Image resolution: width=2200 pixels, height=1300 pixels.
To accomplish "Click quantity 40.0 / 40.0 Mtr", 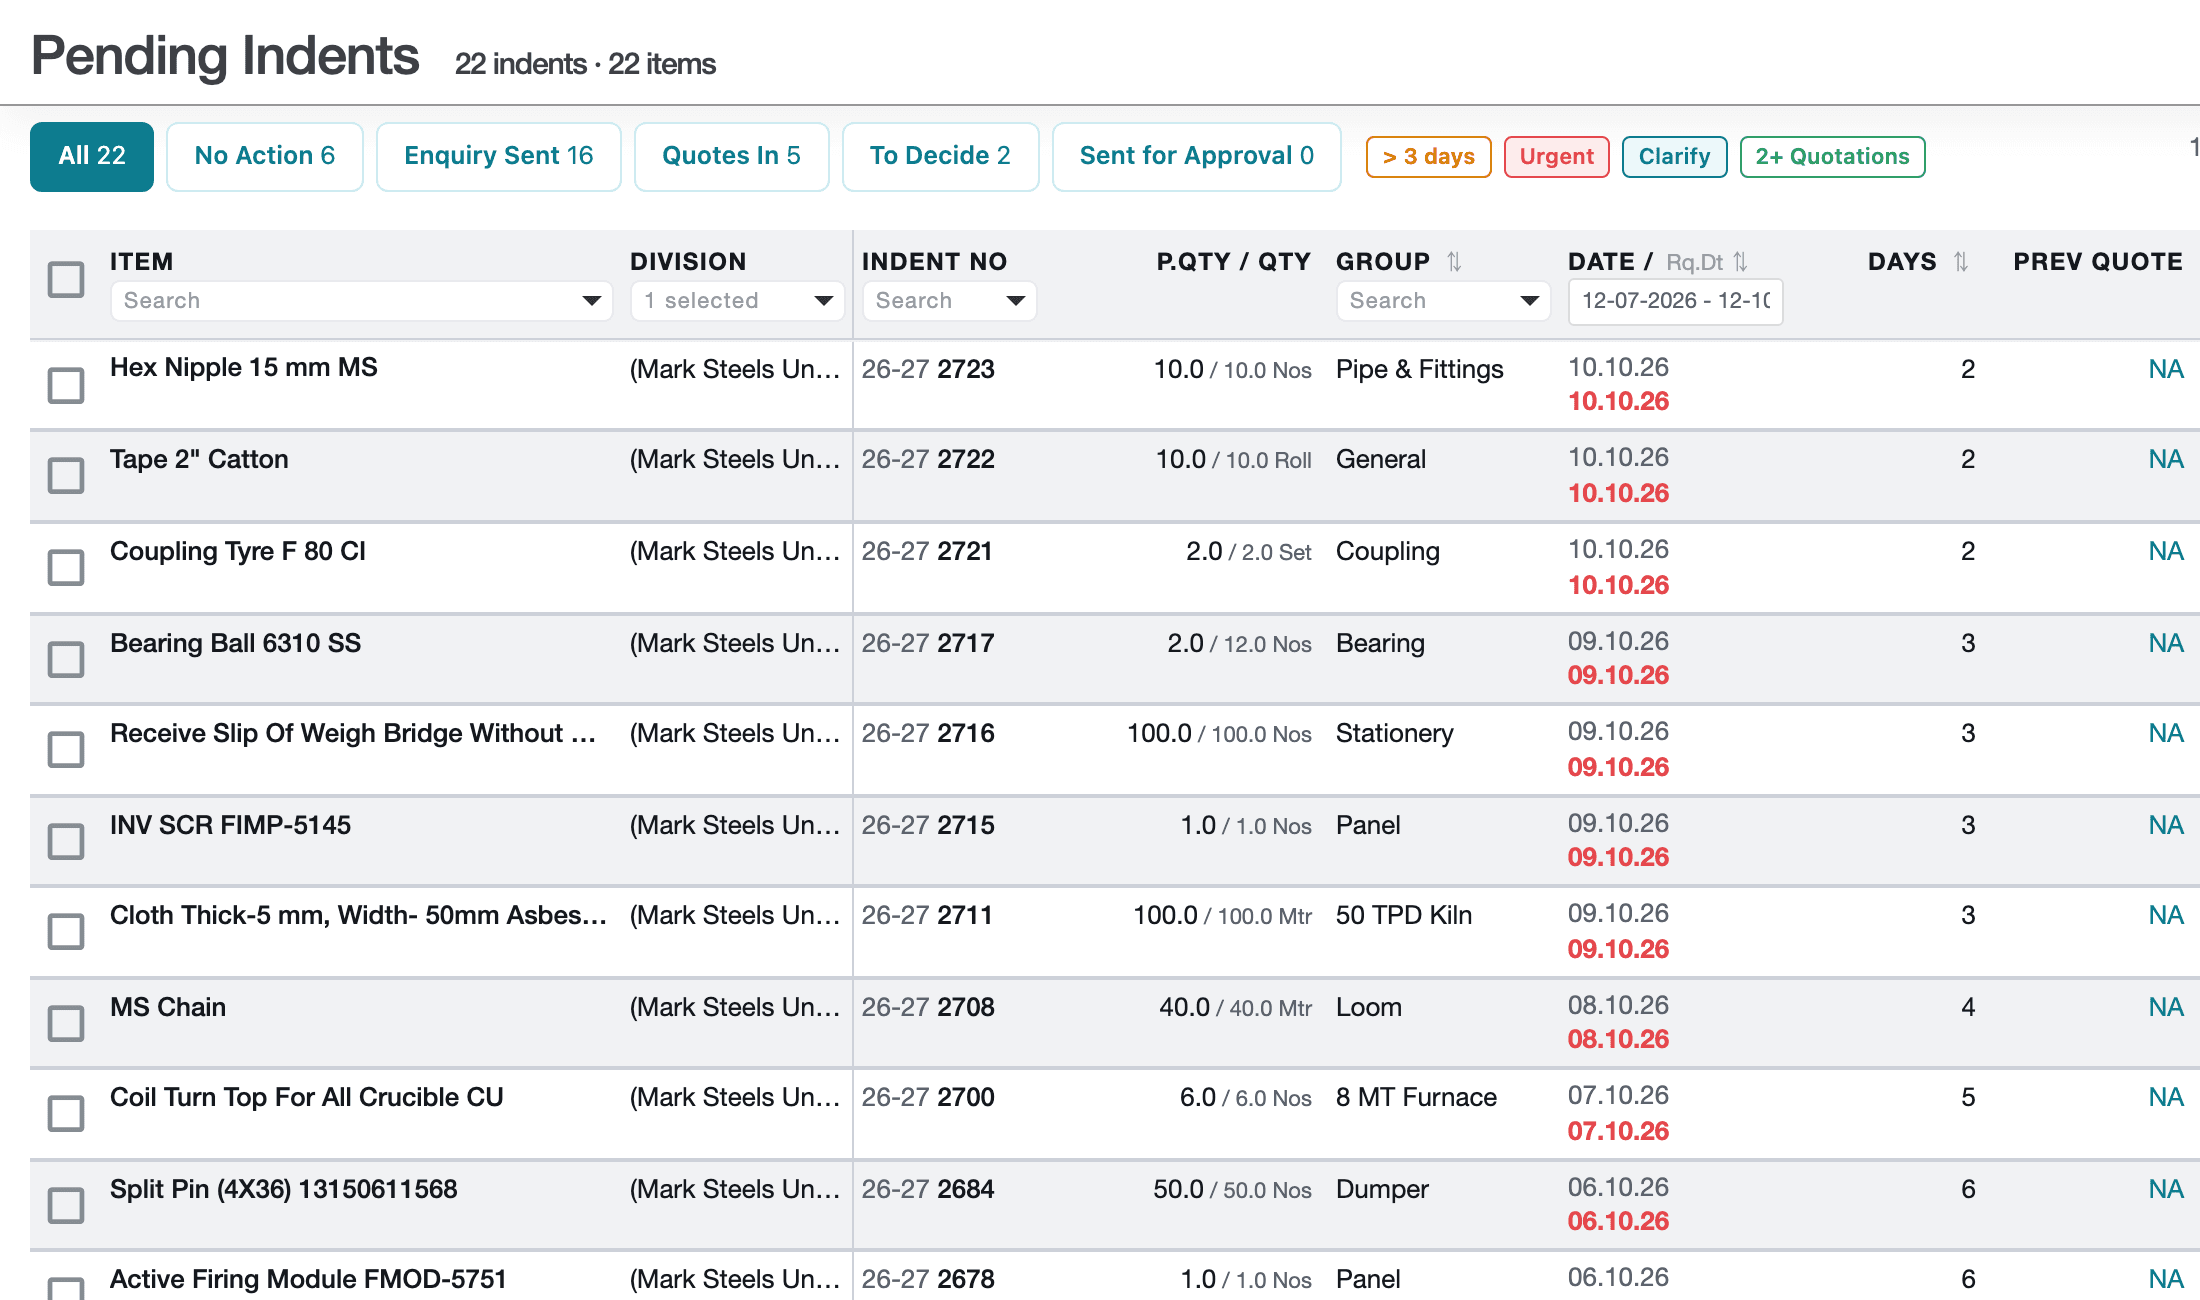I will (x=1235, y=1007).
